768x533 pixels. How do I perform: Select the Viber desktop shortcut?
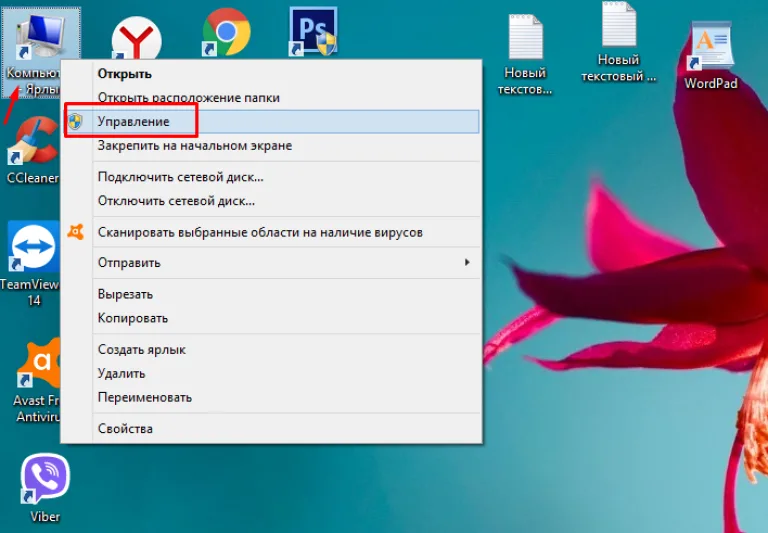(x=45, y=488)
